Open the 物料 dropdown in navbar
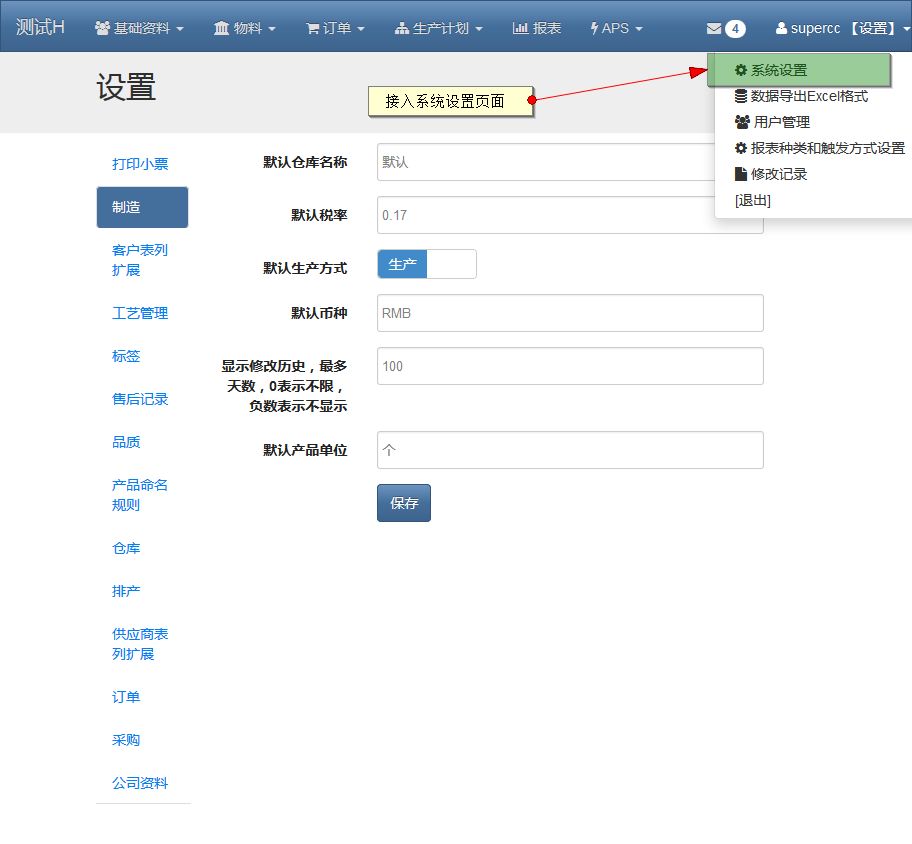The image size is (912, 844). tap(244, 28)
